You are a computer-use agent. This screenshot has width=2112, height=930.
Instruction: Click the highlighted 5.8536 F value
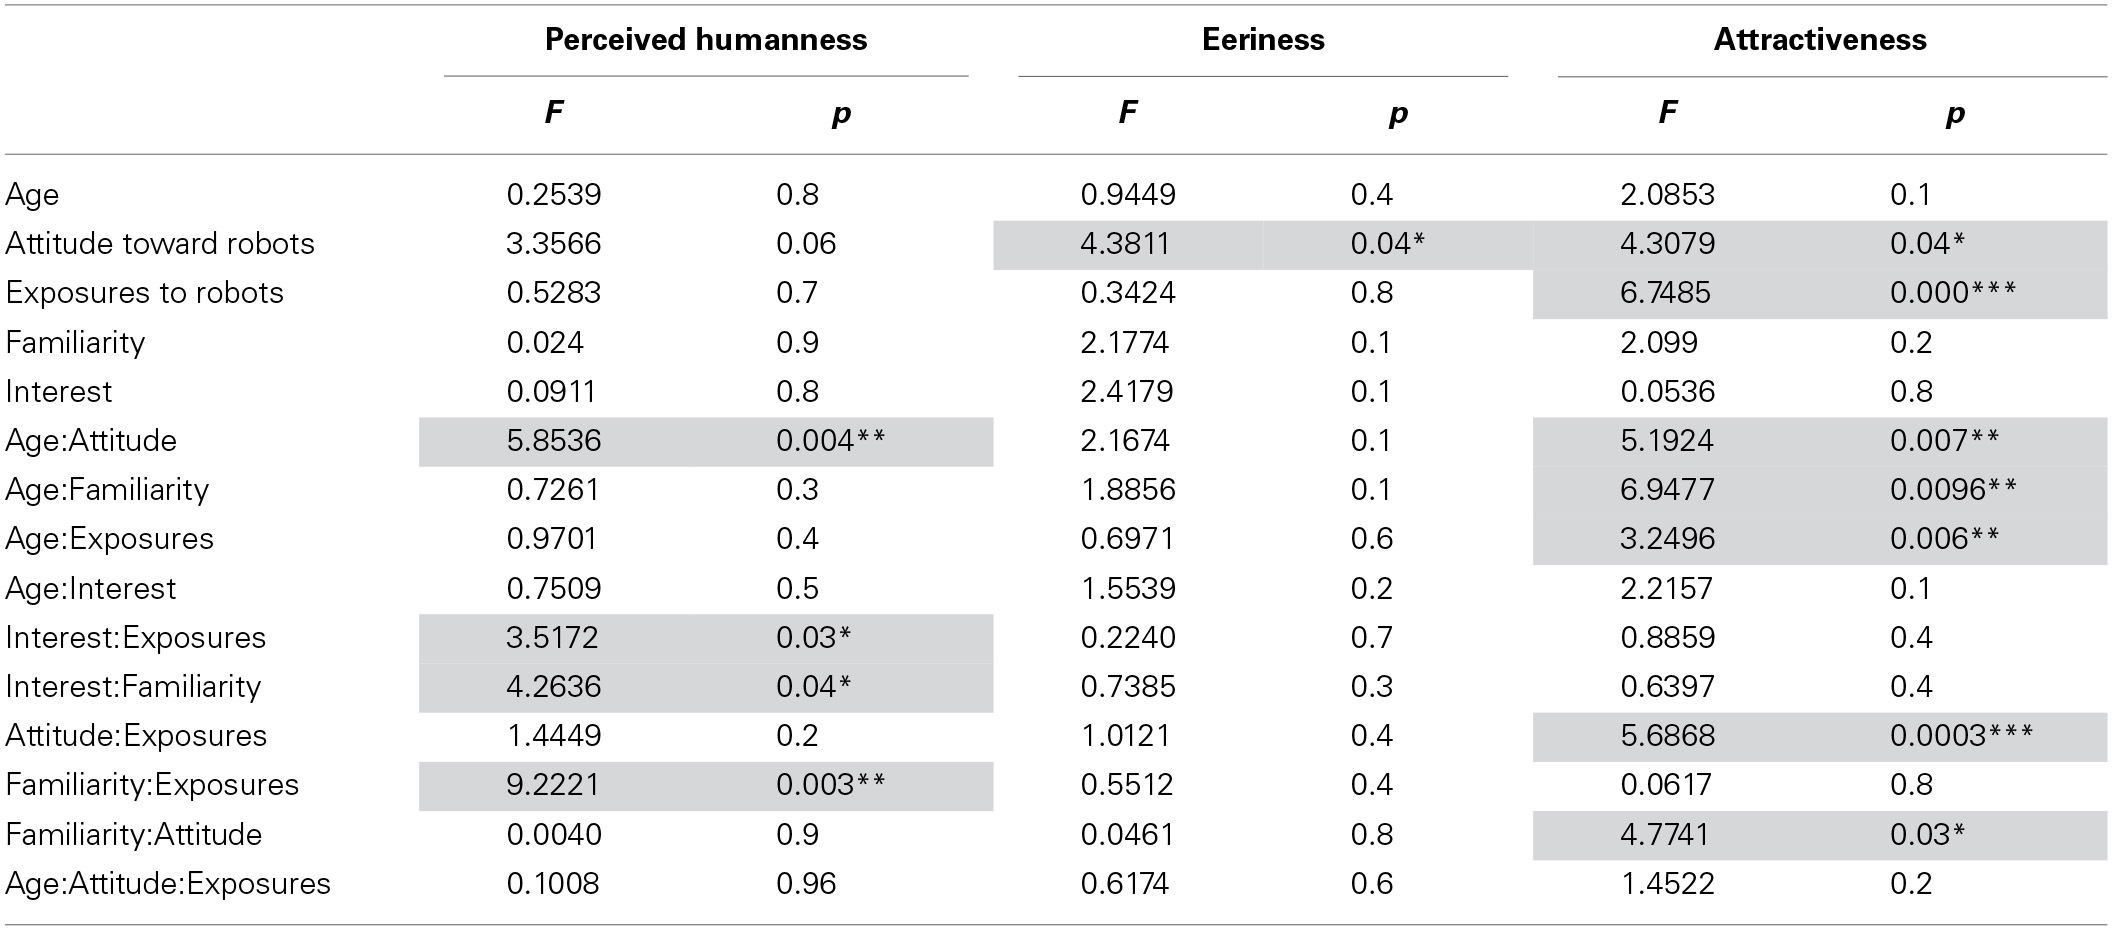point(553,441)
